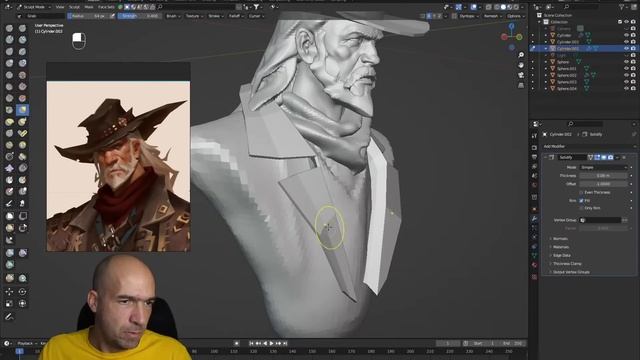Screen dimensions: 640x360
Task: Click the navigation gizmo Z axis
Action: [511, 27]
